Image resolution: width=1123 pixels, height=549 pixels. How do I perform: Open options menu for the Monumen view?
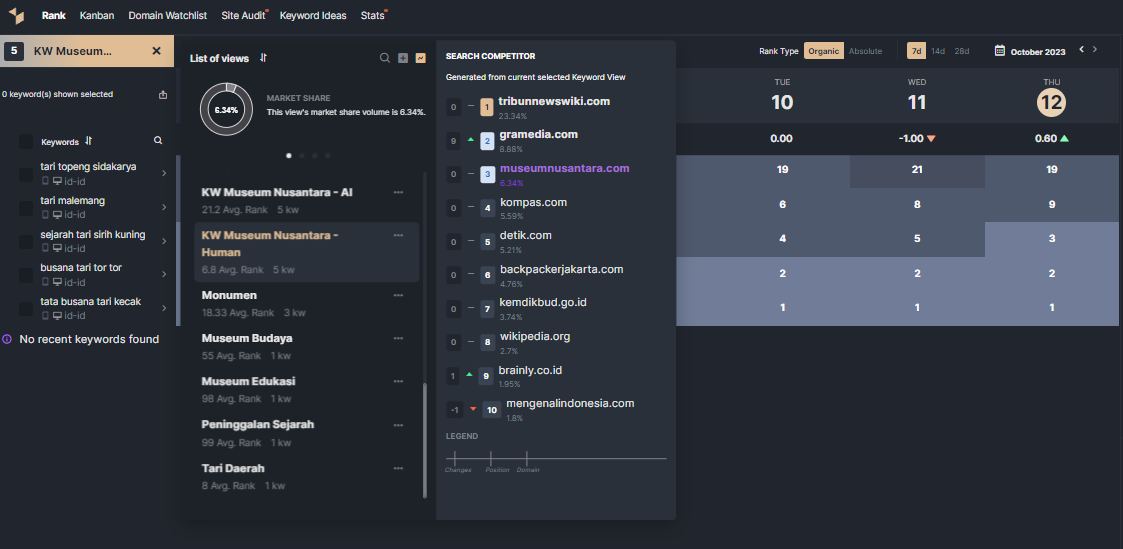[398, 296]
